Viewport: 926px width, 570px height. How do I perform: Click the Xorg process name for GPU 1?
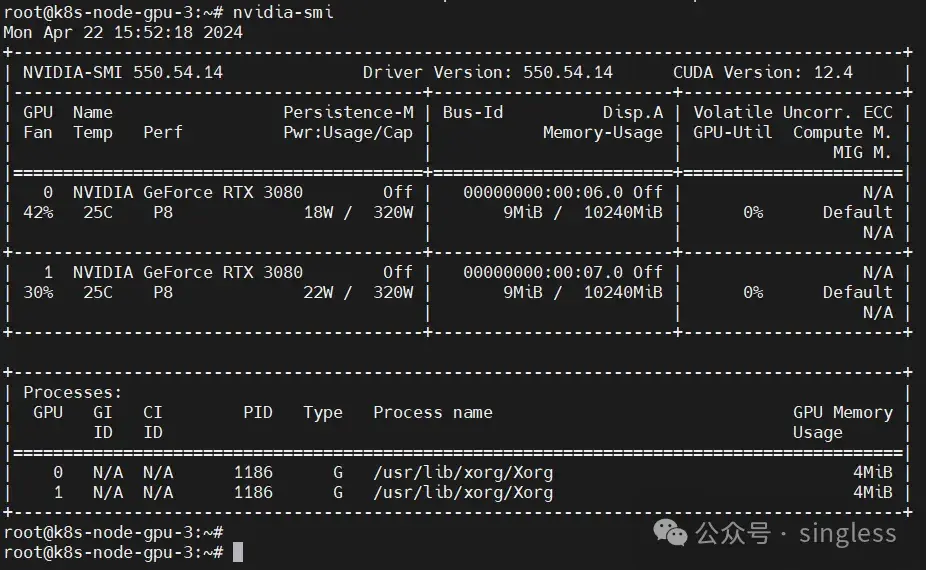(x=463, y=493)
